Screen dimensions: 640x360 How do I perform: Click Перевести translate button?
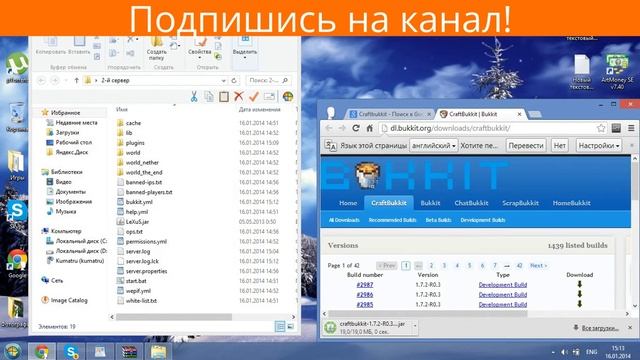point(526,145)
